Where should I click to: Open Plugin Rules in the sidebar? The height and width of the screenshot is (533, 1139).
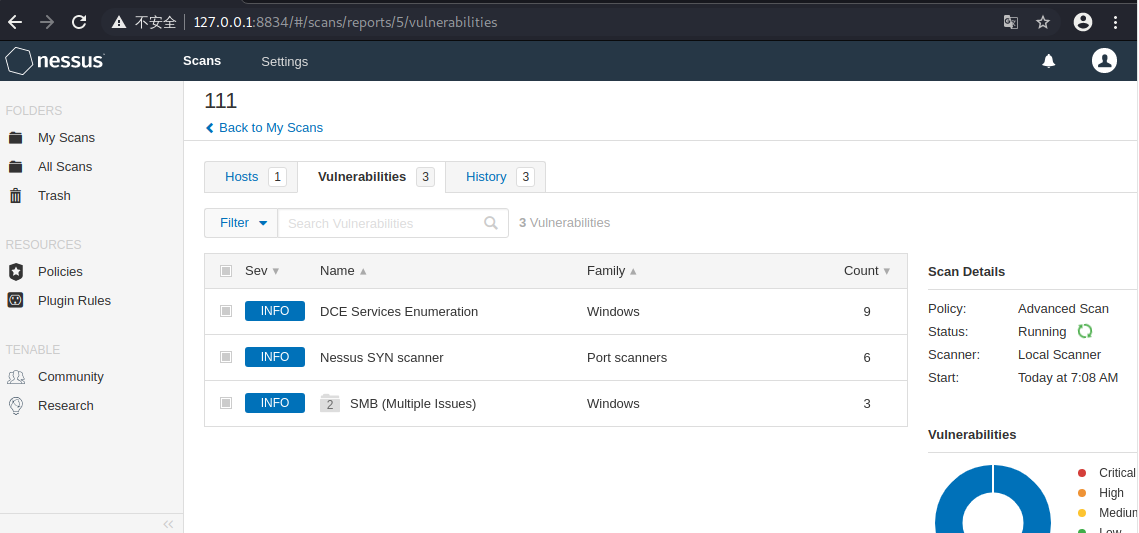[x=74, y=301]
